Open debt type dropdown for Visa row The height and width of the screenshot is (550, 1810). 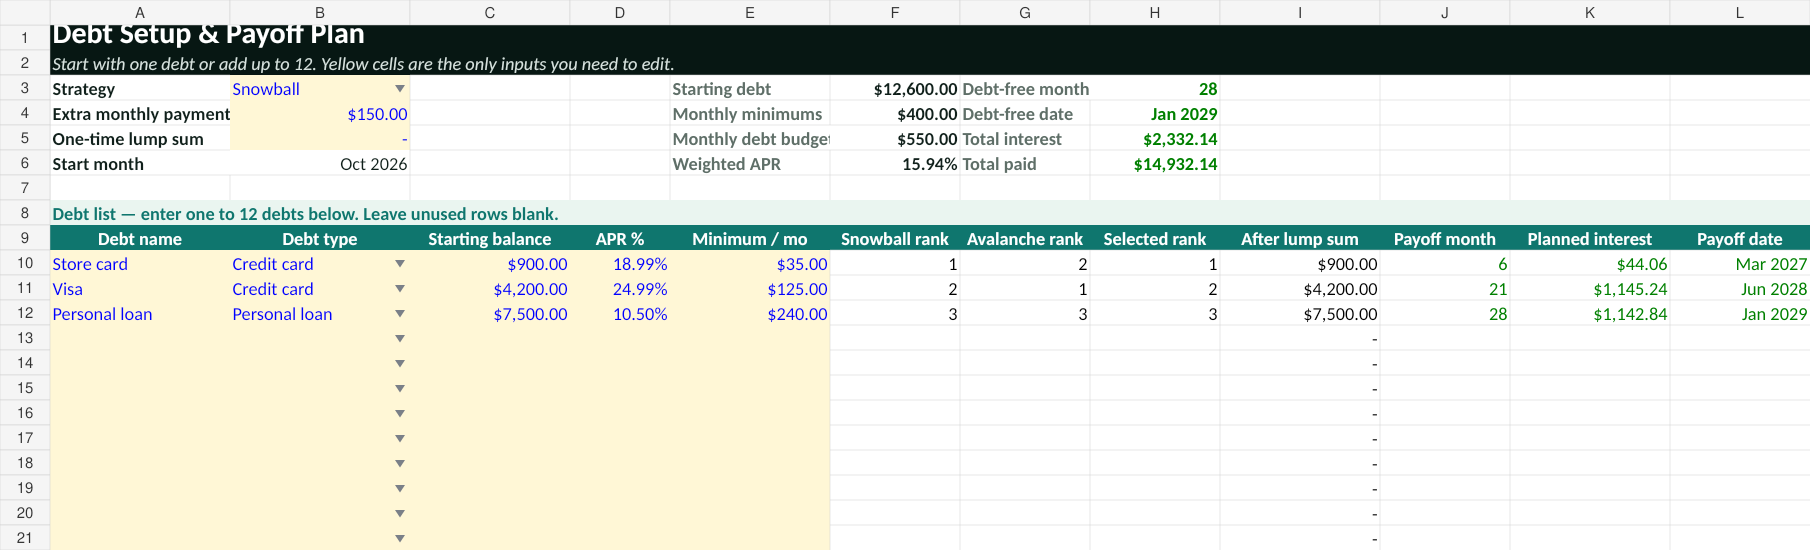click(400, 289)
